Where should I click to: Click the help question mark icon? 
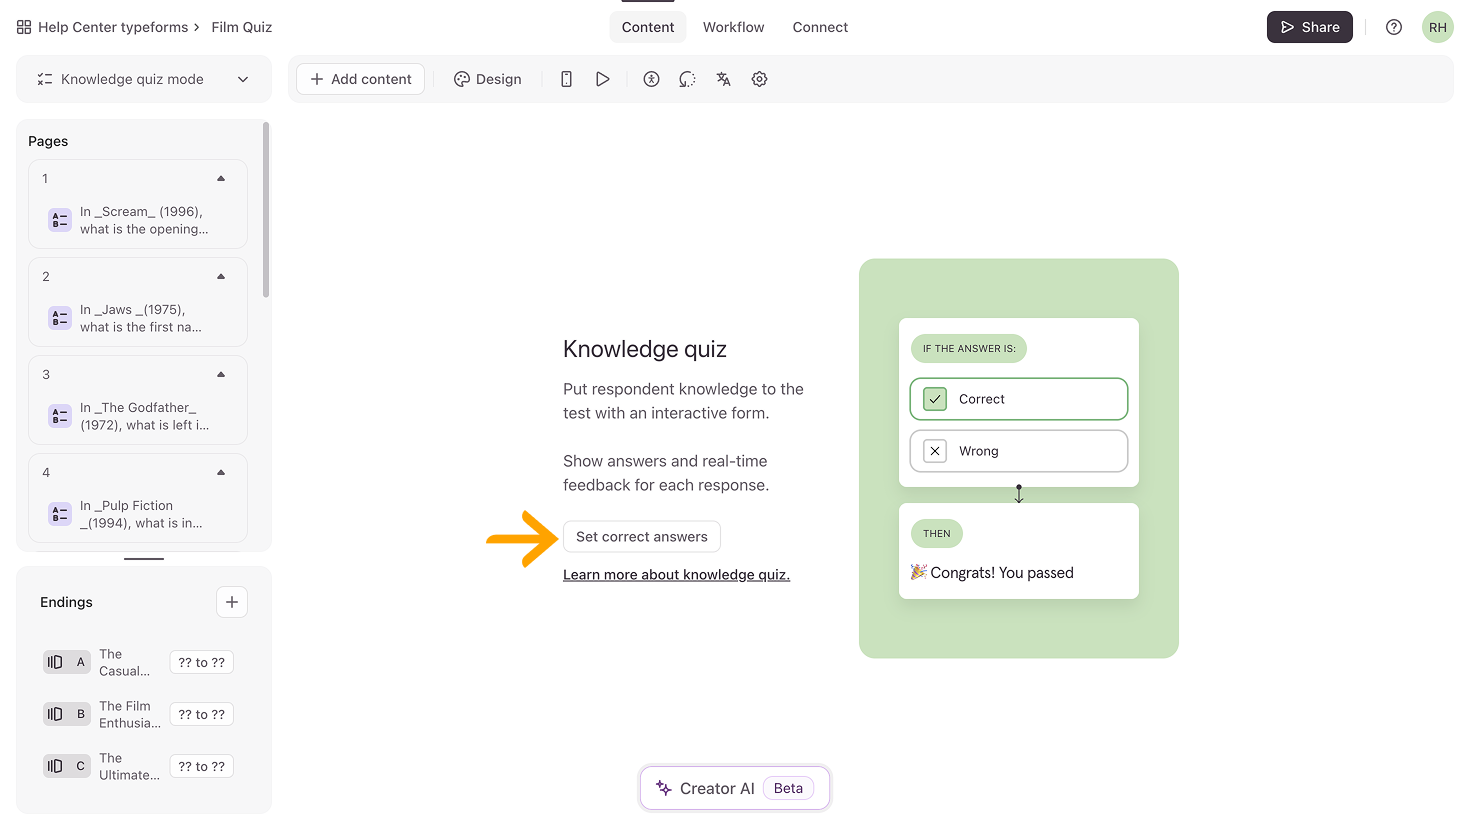[1393, 27]
